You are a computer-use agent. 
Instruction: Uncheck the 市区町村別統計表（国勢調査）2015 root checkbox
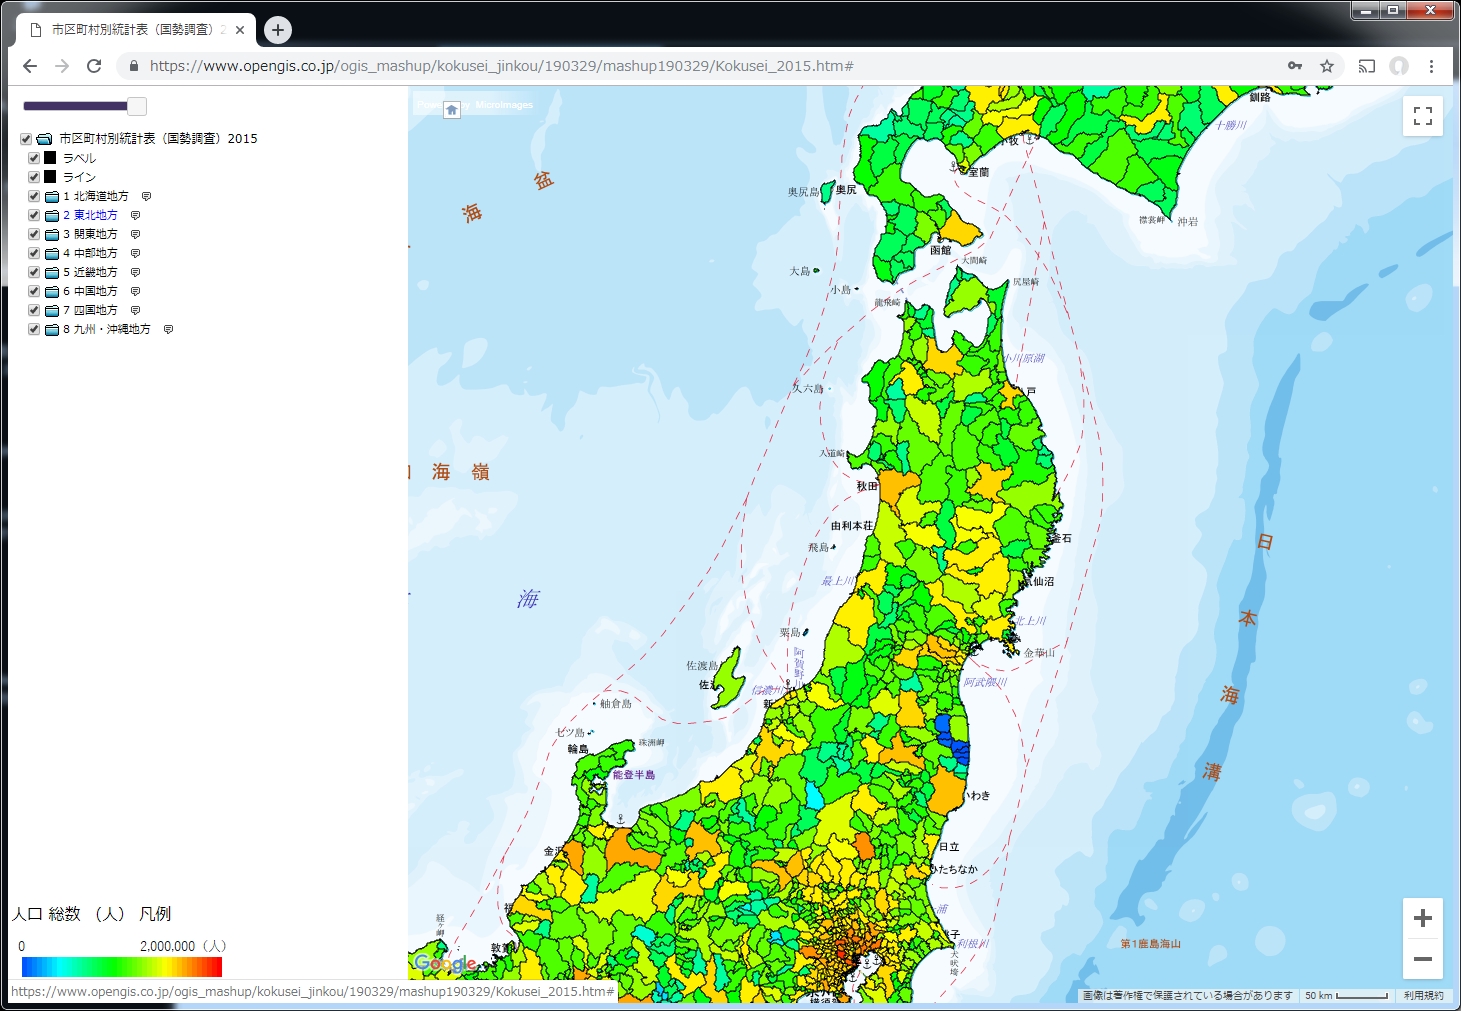tap(26, 139)
